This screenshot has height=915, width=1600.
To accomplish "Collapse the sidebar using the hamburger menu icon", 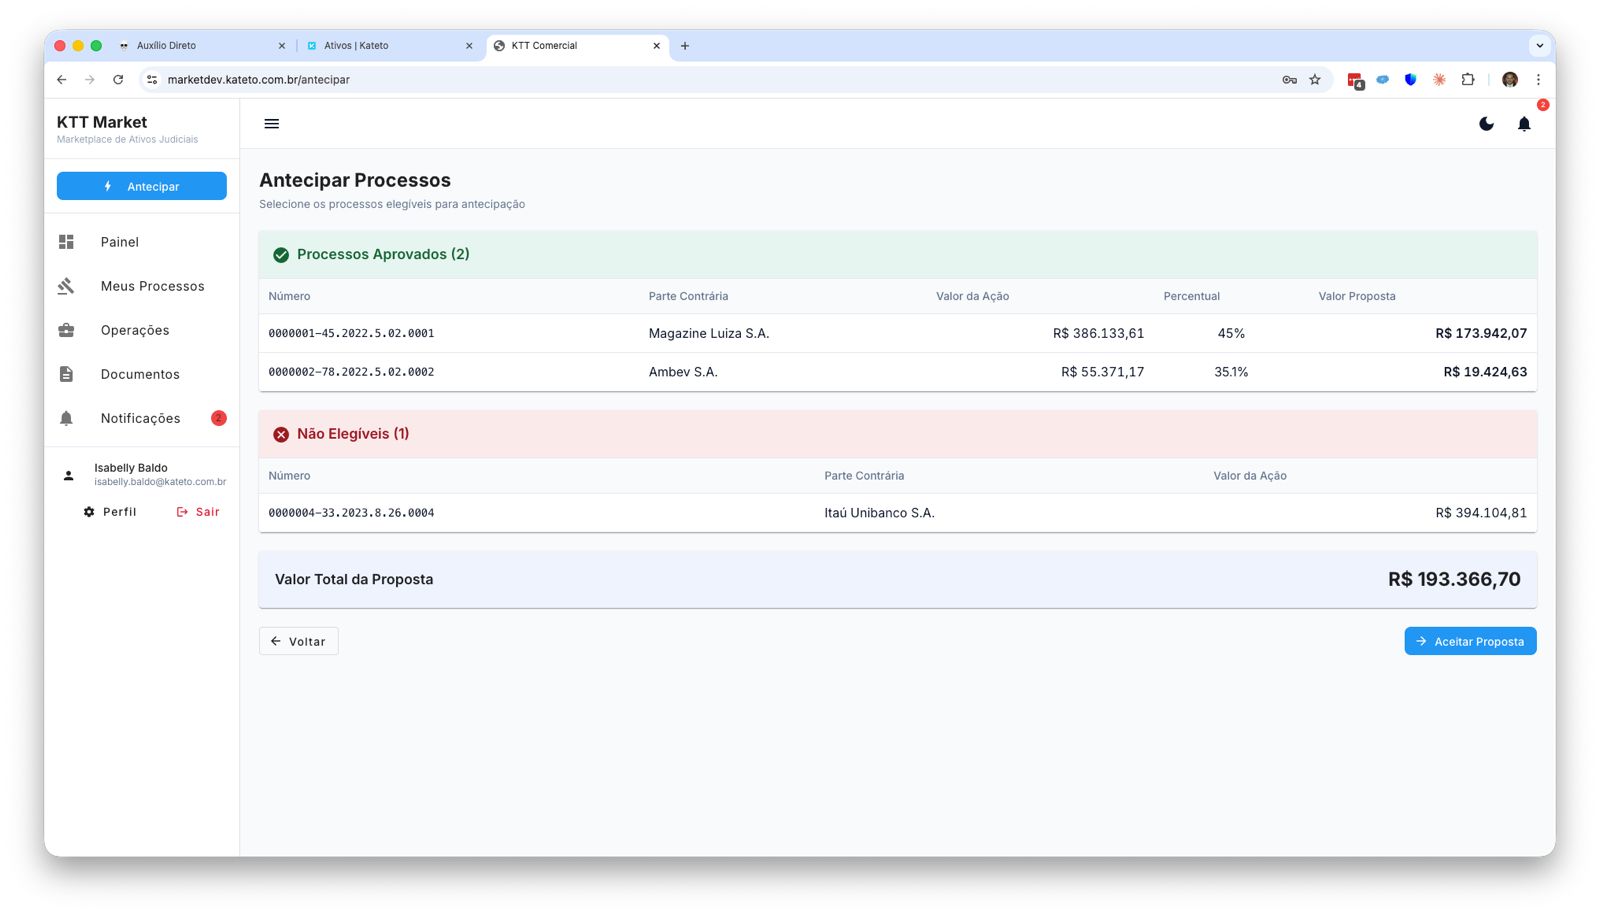I will (x=271, y=124).
